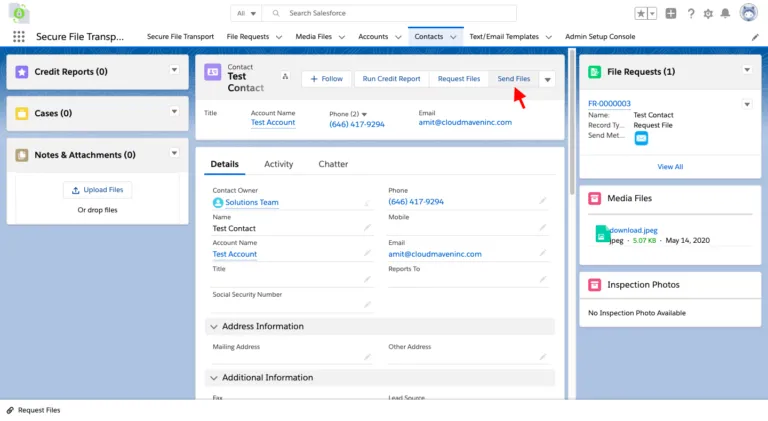Viewport: 768px width, 421px height.
Task: Click the Cases briefcase icon
Action: 22,114
